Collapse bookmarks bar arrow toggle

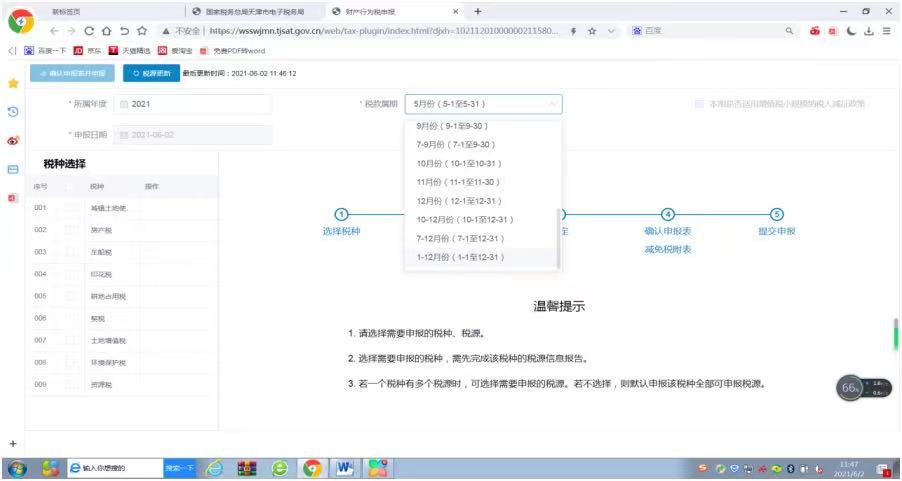pos(12,51)
